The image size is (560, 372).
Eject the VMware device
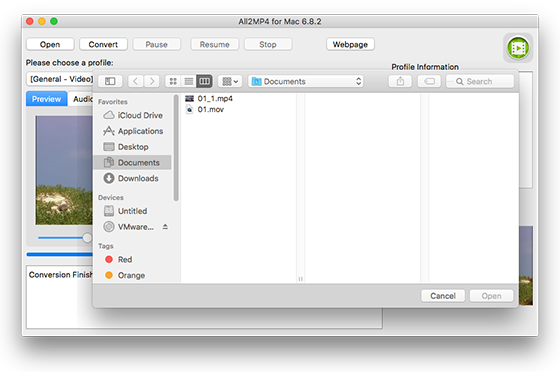pyautogui.click(x=165, y=226)
